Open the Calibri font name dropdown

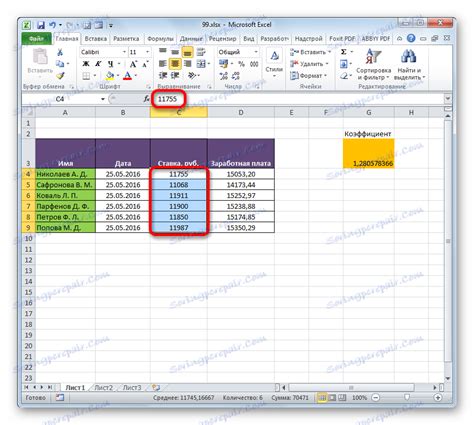[x=124, y=52]
